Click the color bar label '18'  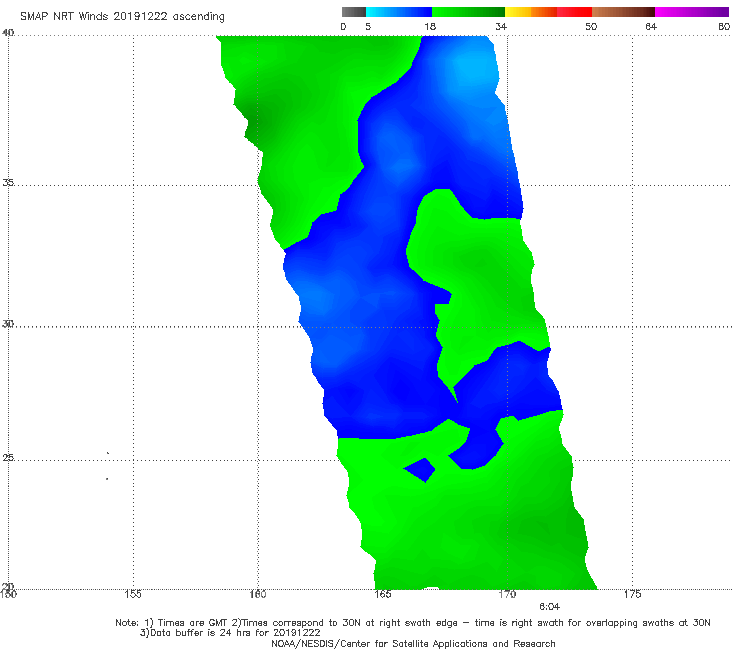430,27
